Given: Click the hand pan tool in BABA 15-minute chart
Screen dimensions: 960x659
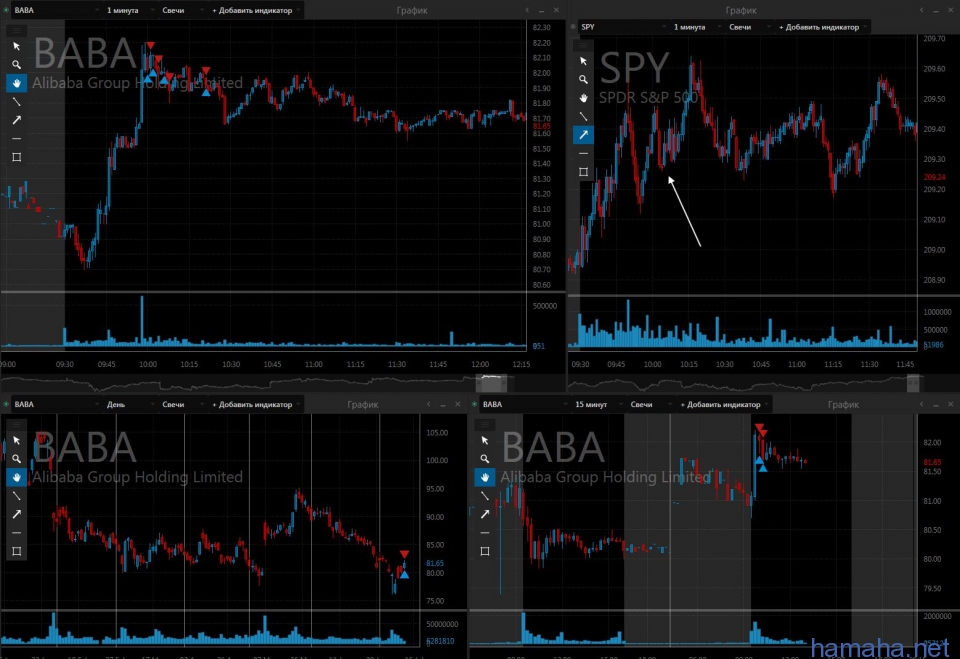Looking at the screenshot, I should pos(485,477).
